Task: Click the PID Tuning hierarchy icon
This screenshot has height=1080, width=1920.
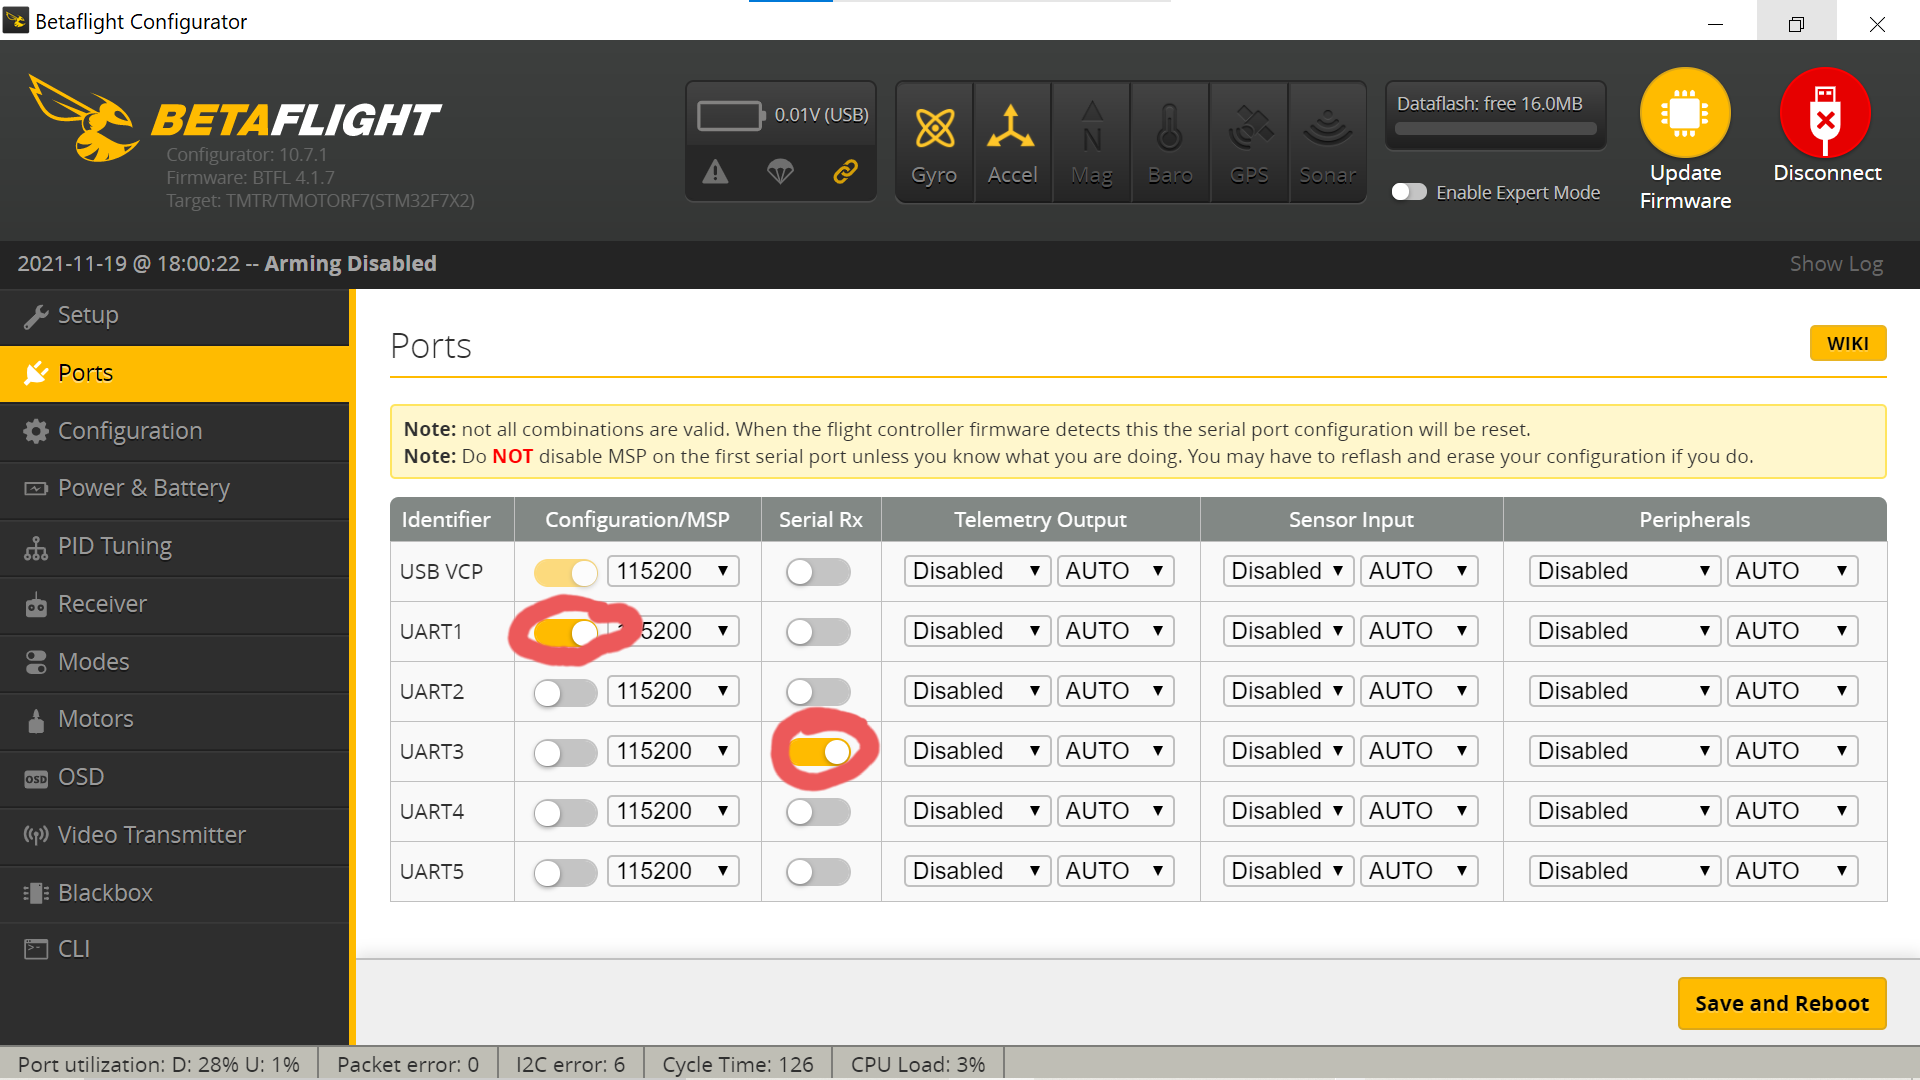Action: click(36, 547)
